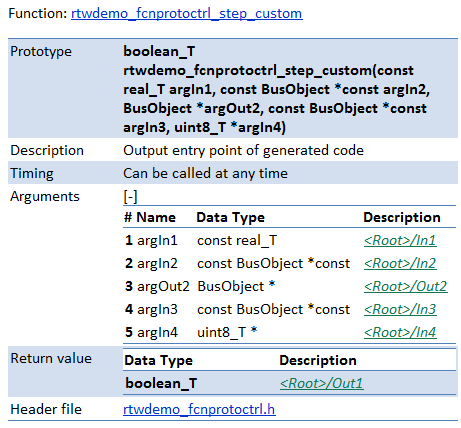Open the rtwdemo_fcnprotoctrl.h header file
The height and width of the screenshot is (428, 461).
coord(199,409)
